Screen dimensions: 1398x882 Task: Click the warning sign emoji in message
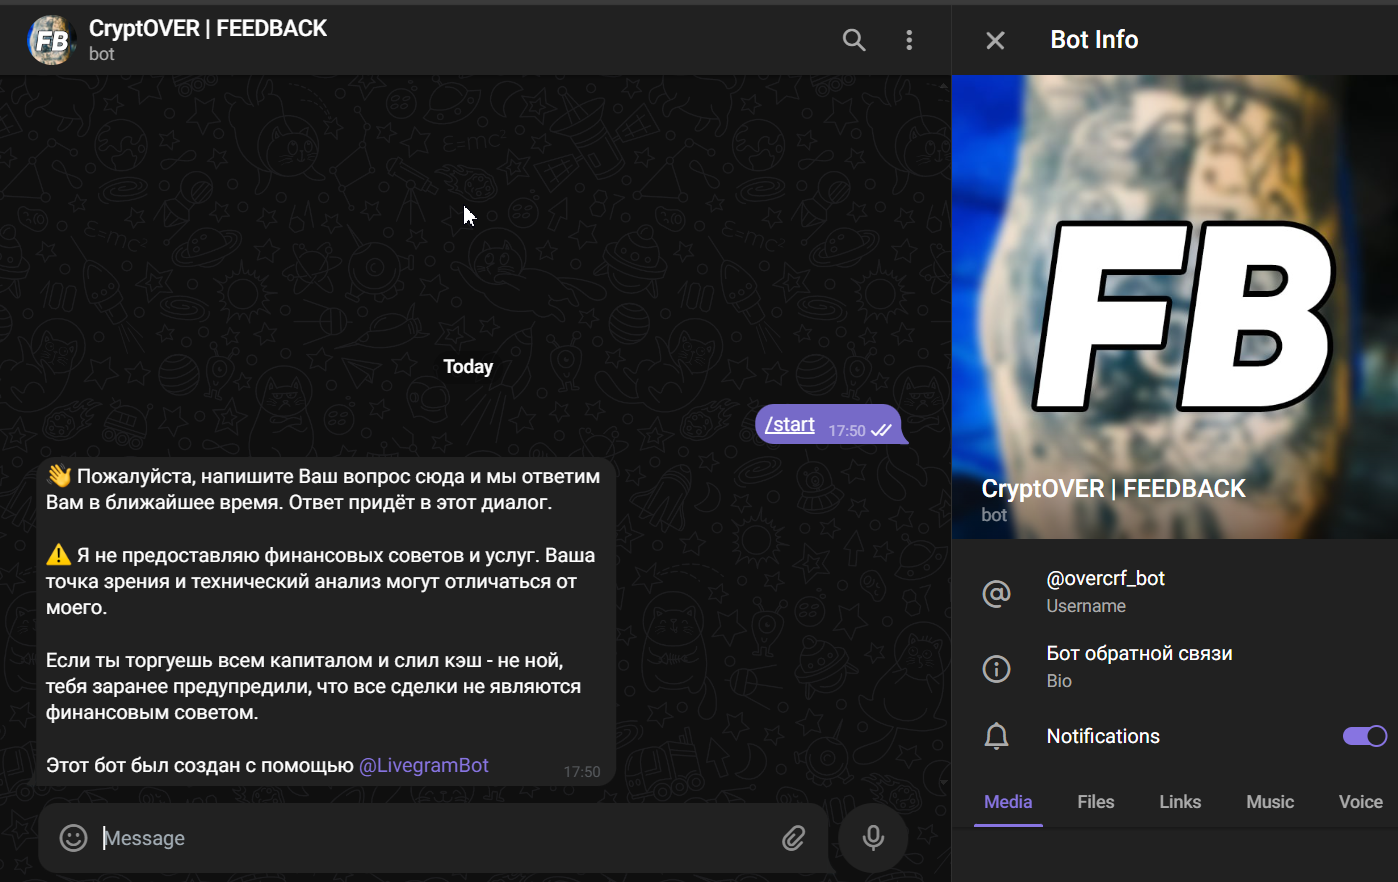tap(59, 555)
